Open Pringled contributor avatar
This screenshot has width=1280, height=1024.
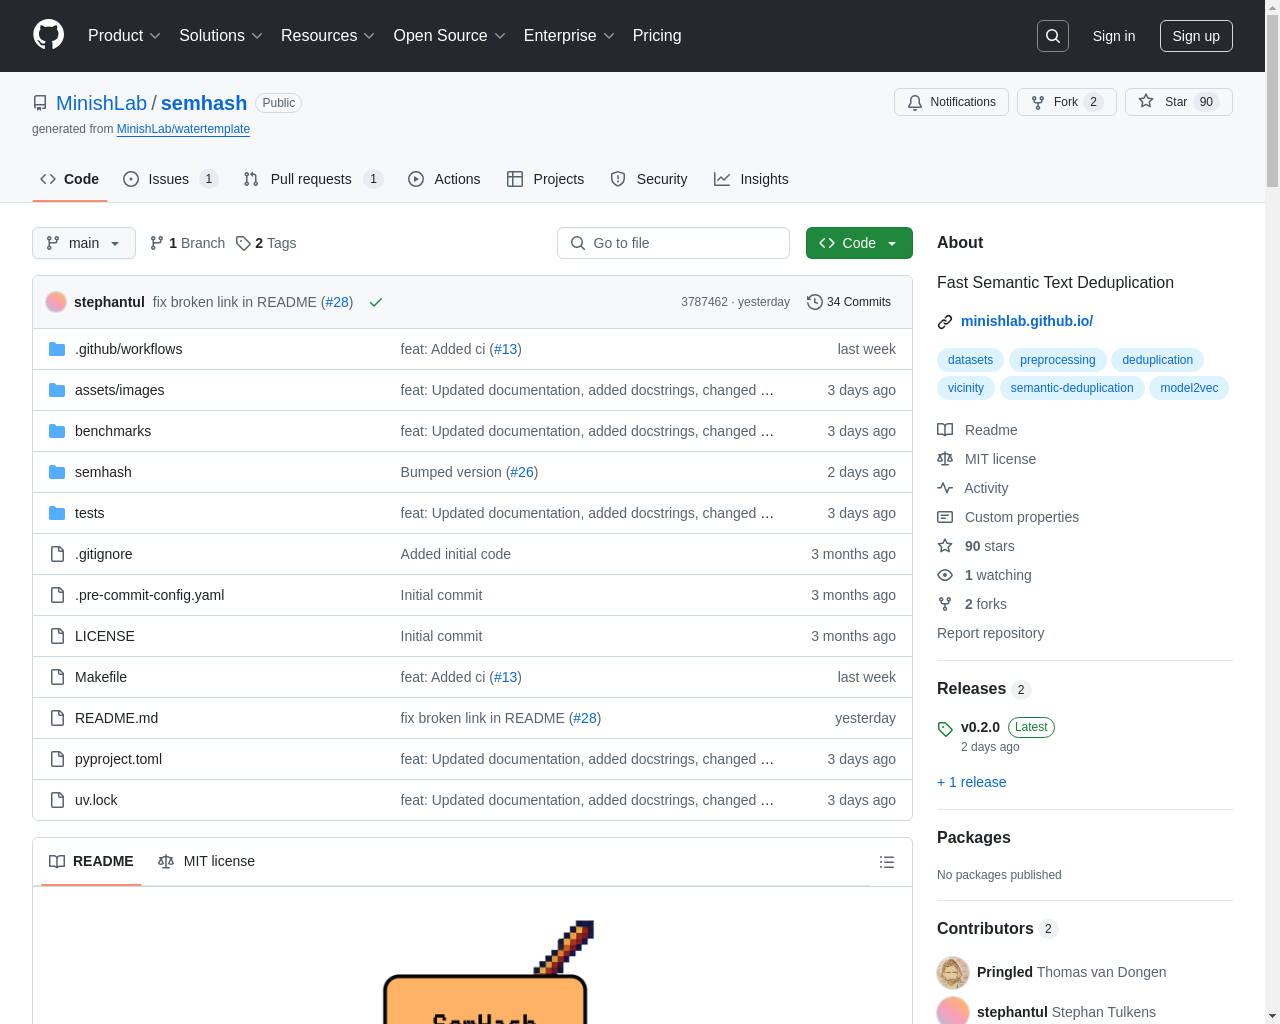tap(953, 972)
